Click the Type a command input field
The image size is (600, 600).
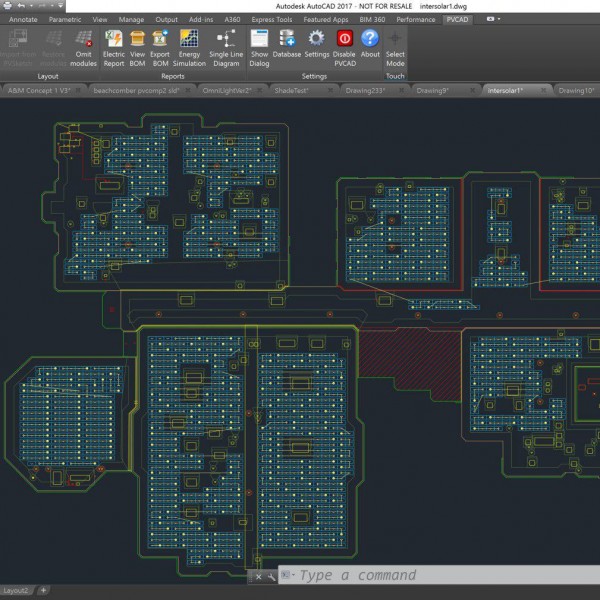tap(440, 576)
